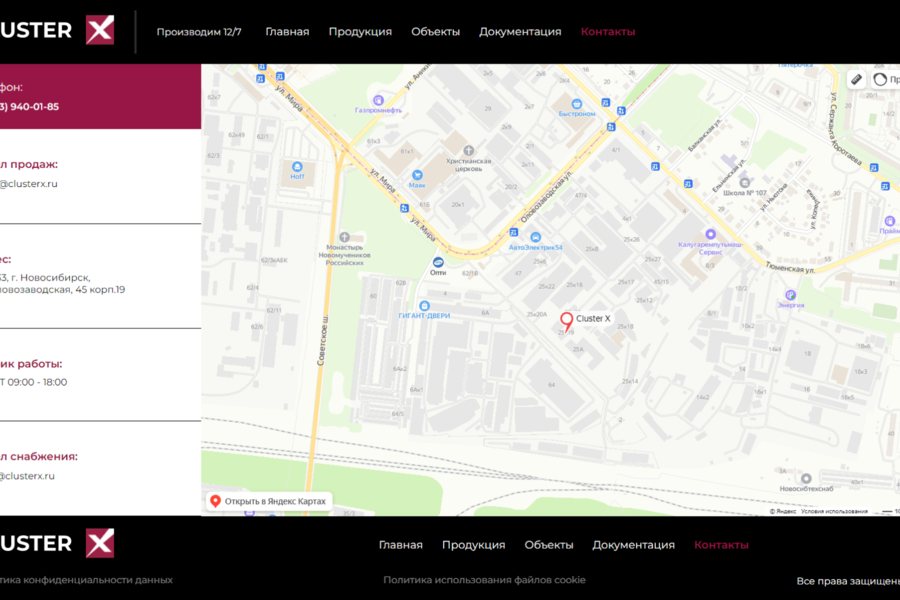Viewport: 900px width, 600px height.
Task: Go to Контакты from the footer
Action: click(x=721, y=545)
